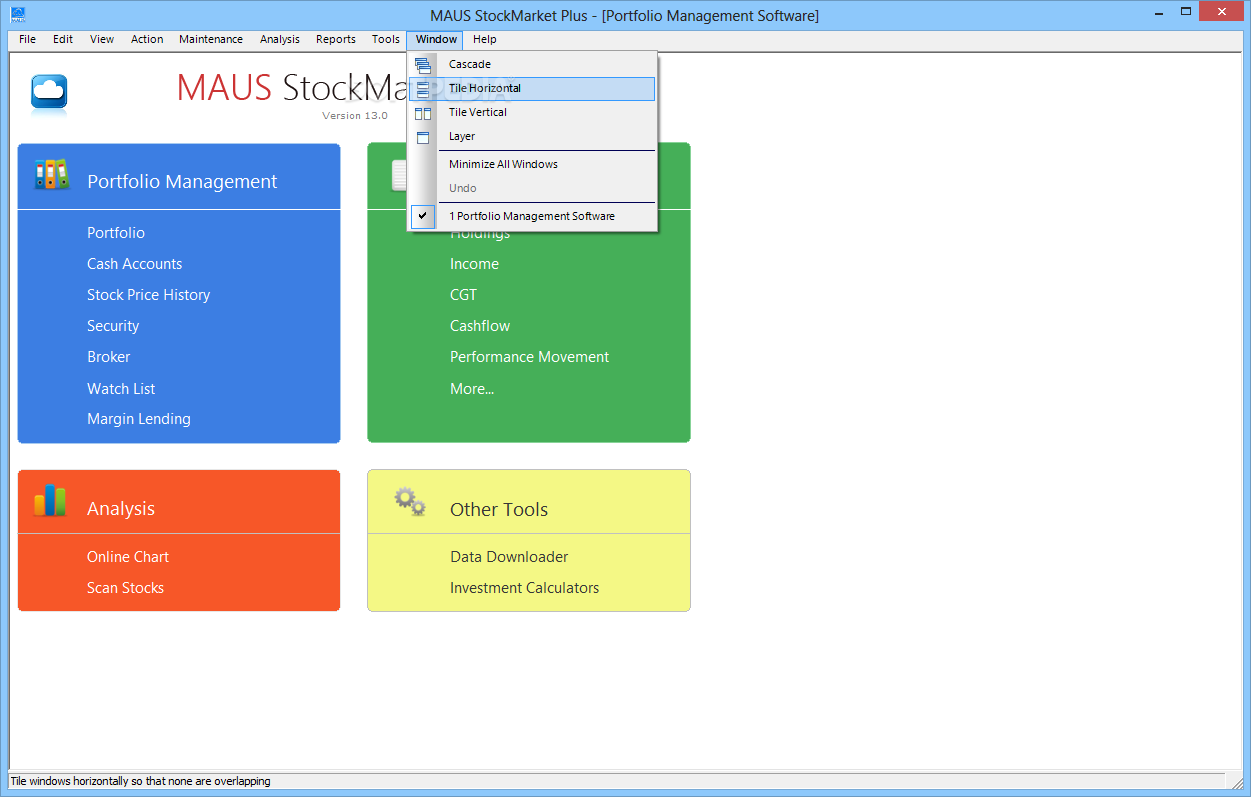
Task: Click the application icon in title bar
Action: (x=17, y=14)
